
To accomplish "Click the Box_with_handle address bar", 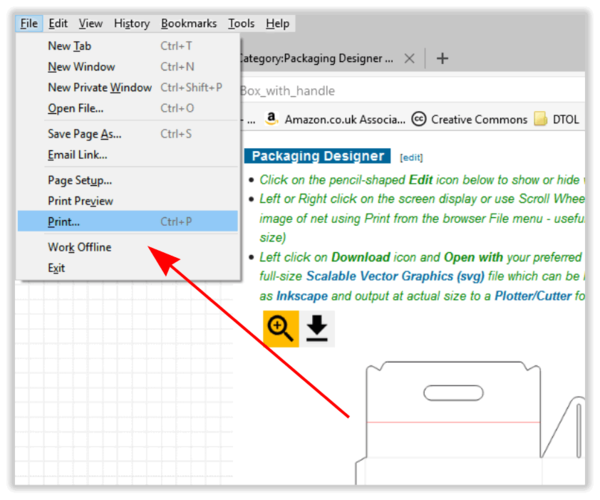I will tap(412, 91).
